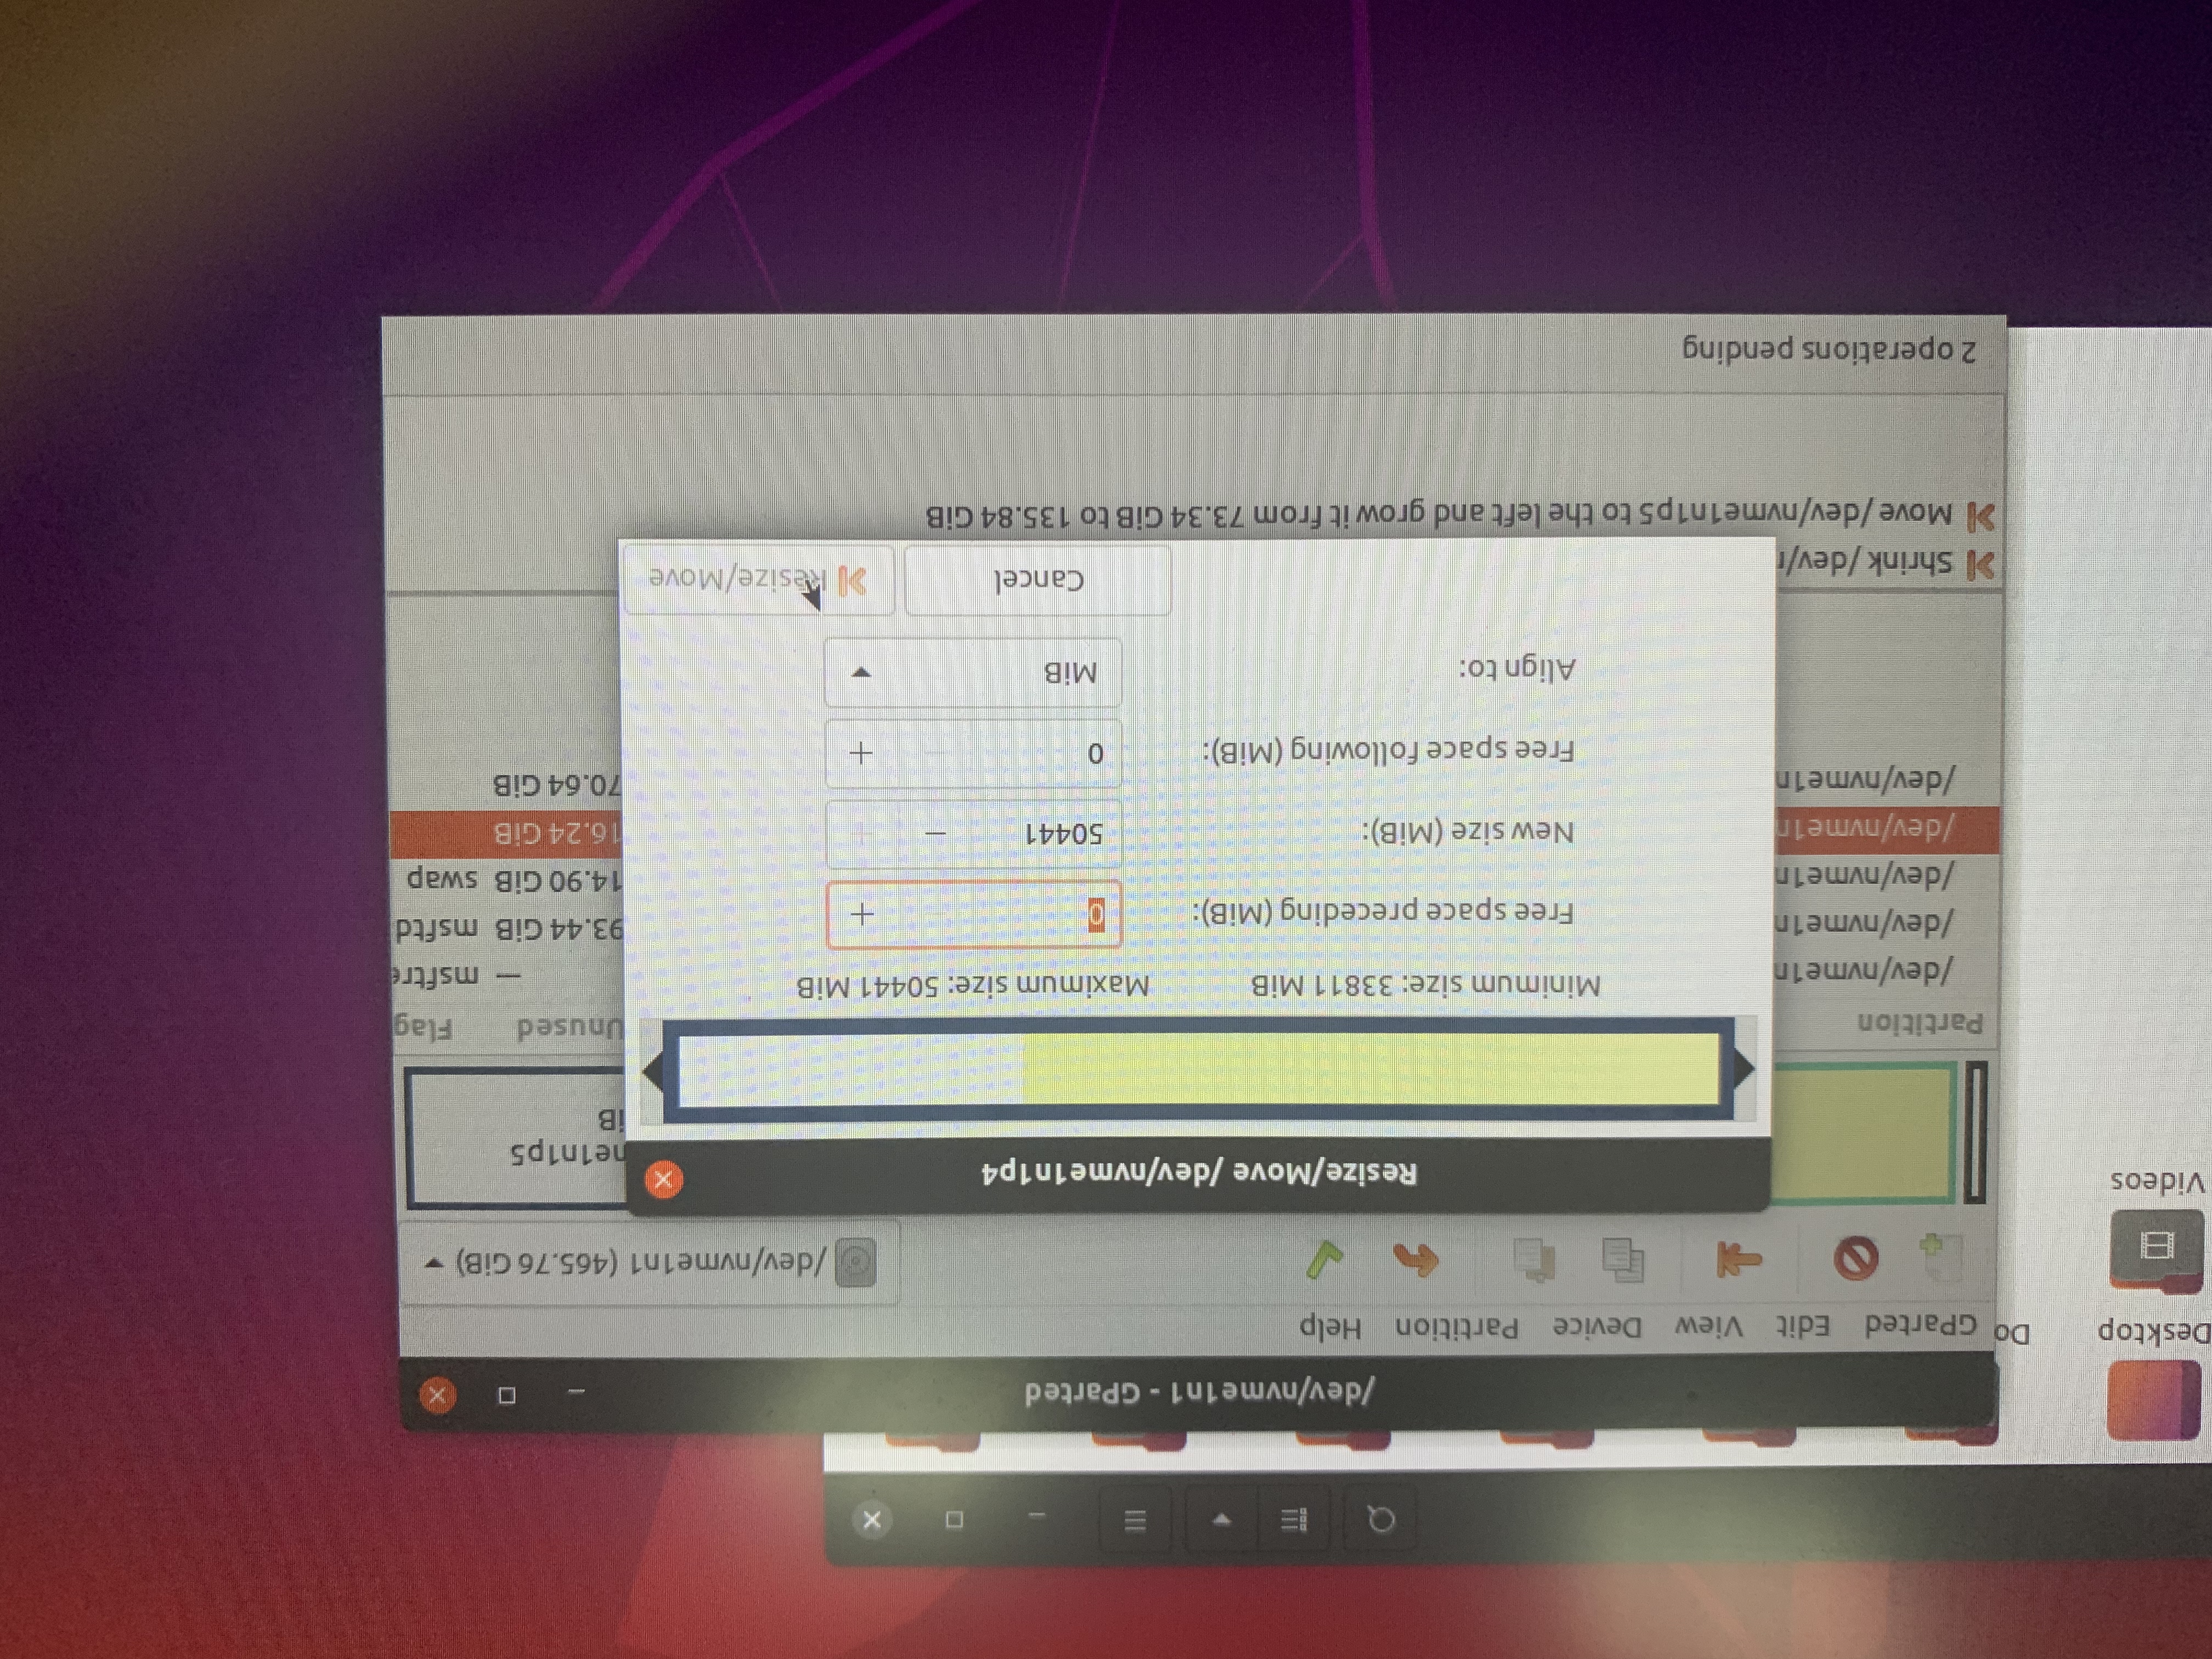
Task: Maximize the GParted window
Action: pyautogui.click(x=507, y=1395)
